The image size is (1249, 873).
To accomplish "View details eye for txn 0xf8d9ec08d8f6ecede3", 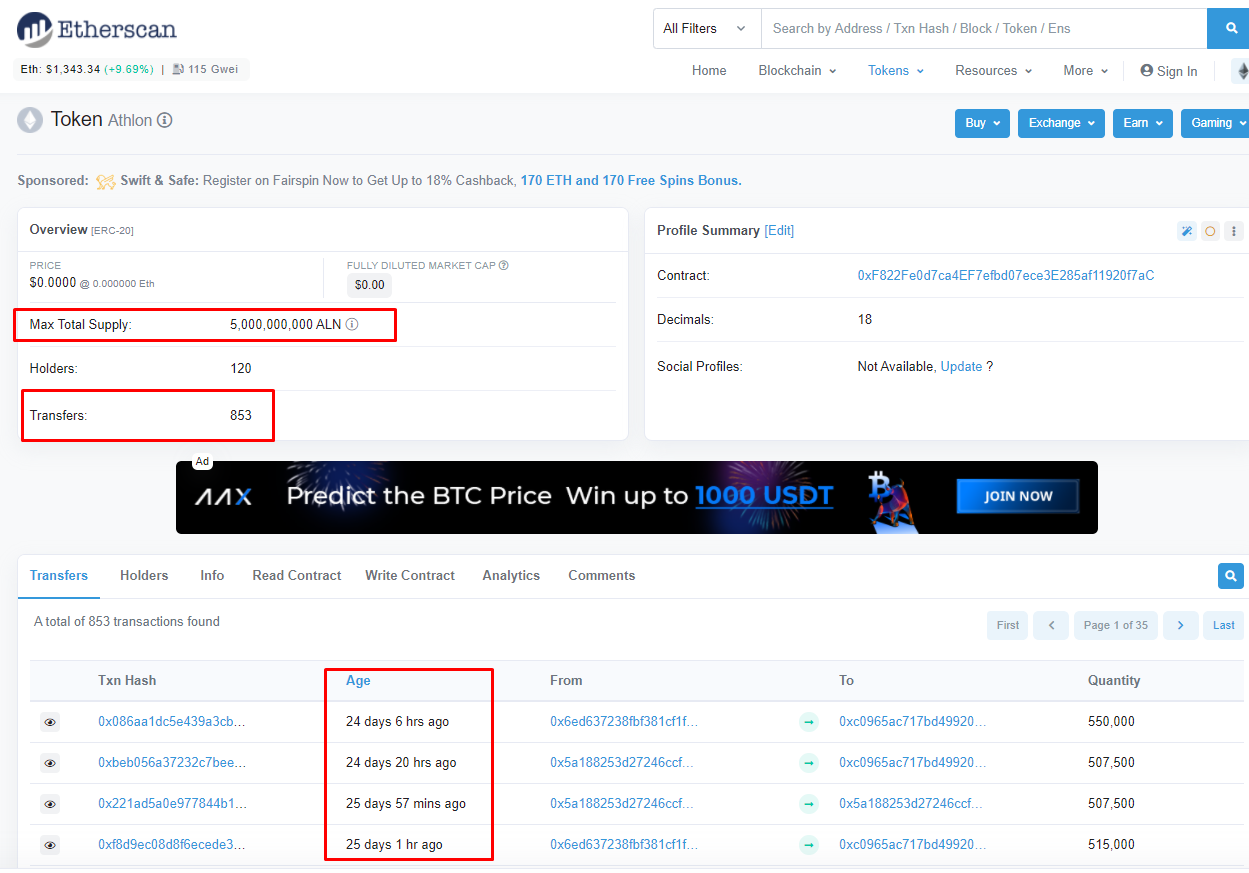I will click(x=50, y=845).
